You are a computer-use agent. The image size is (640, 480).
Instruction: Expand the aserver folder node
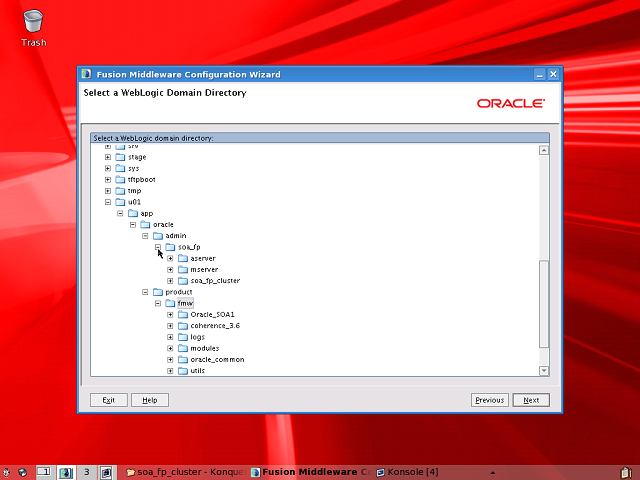click(x=170, y=258)
